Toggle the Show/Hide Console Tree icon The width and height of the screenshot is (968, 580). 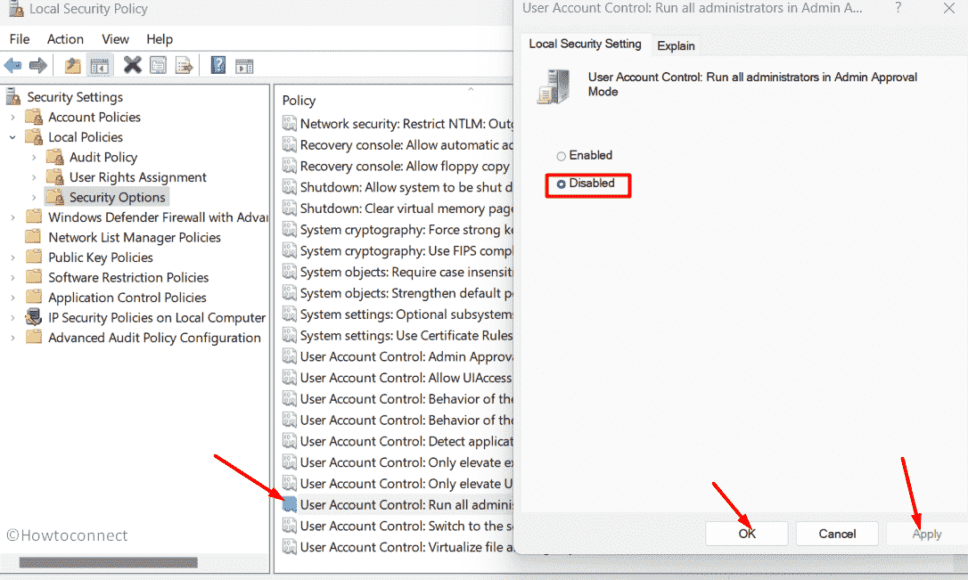pyautogui.click(x=99, y=65)
